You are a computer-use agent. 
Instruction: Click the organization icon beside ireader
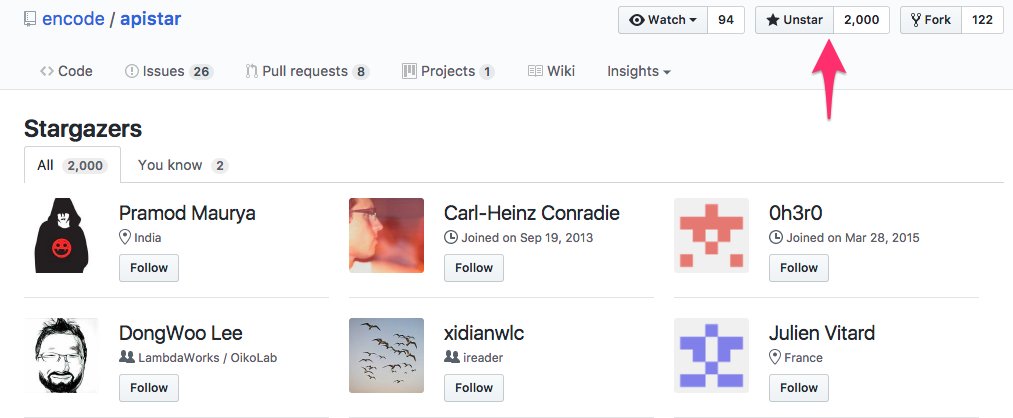pyautogui.click(x=452, y=357)
